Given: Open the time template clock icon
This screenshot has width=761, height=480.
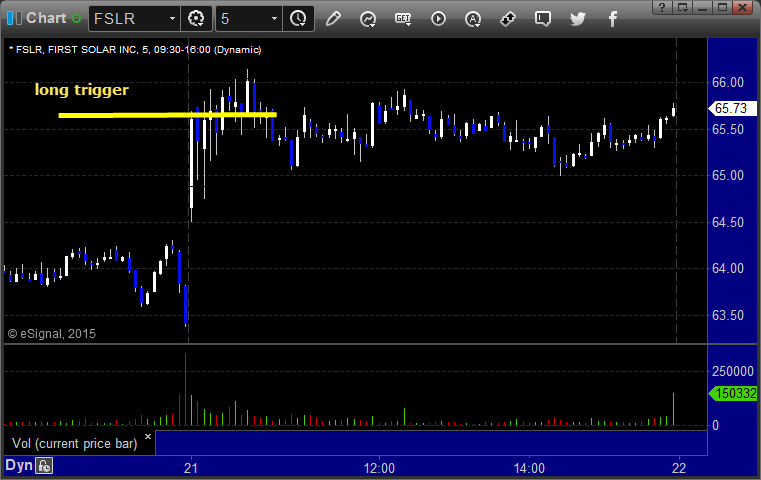Looking at the screenshot, I should point(298,19).
